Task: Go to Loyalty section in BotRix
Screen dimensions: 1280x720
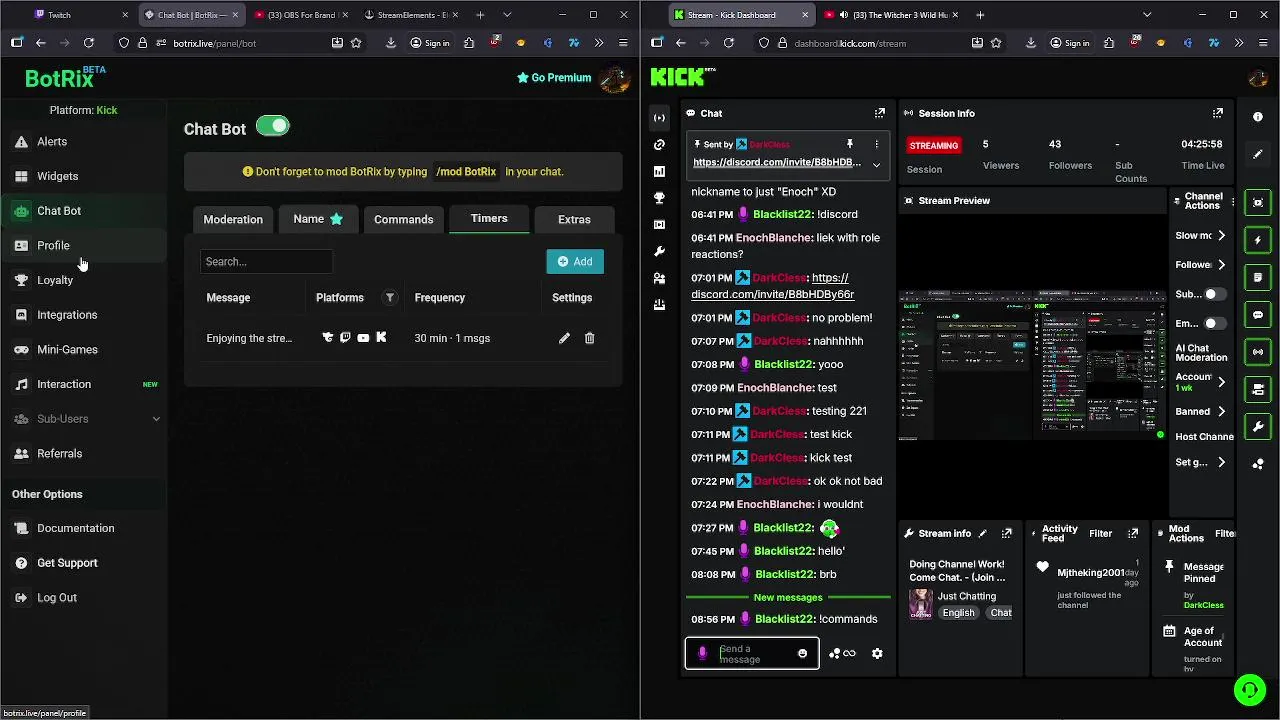Action: click(55, 280)
